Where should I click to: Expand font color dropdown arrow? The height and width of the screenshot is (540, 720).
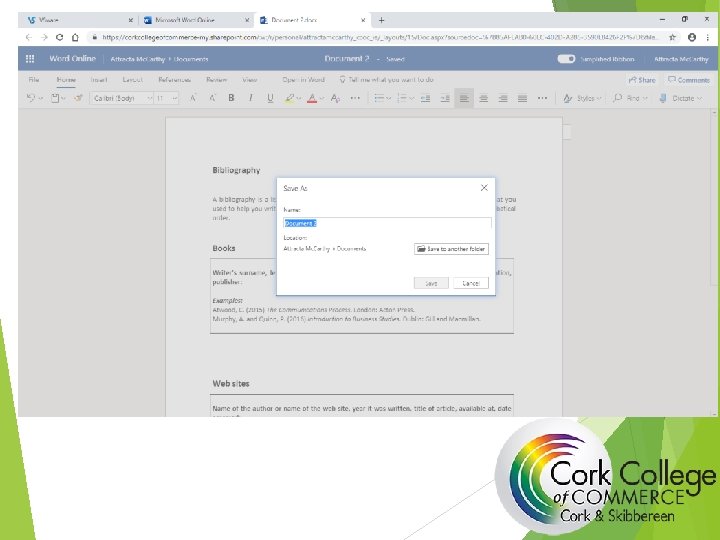point(322,98)
